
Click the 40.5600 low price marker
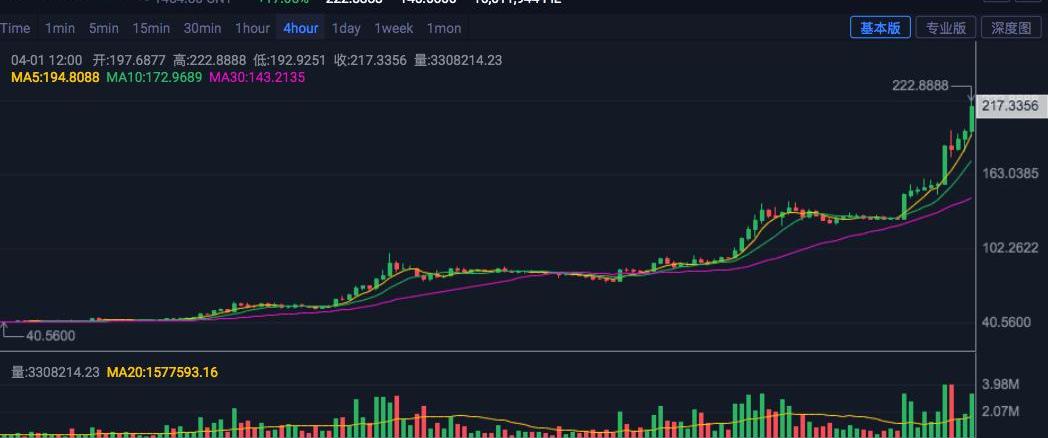51,336
